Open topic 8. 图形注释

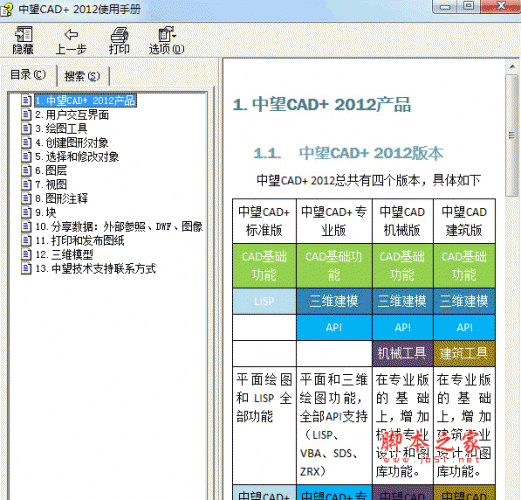tap(61, 198)
